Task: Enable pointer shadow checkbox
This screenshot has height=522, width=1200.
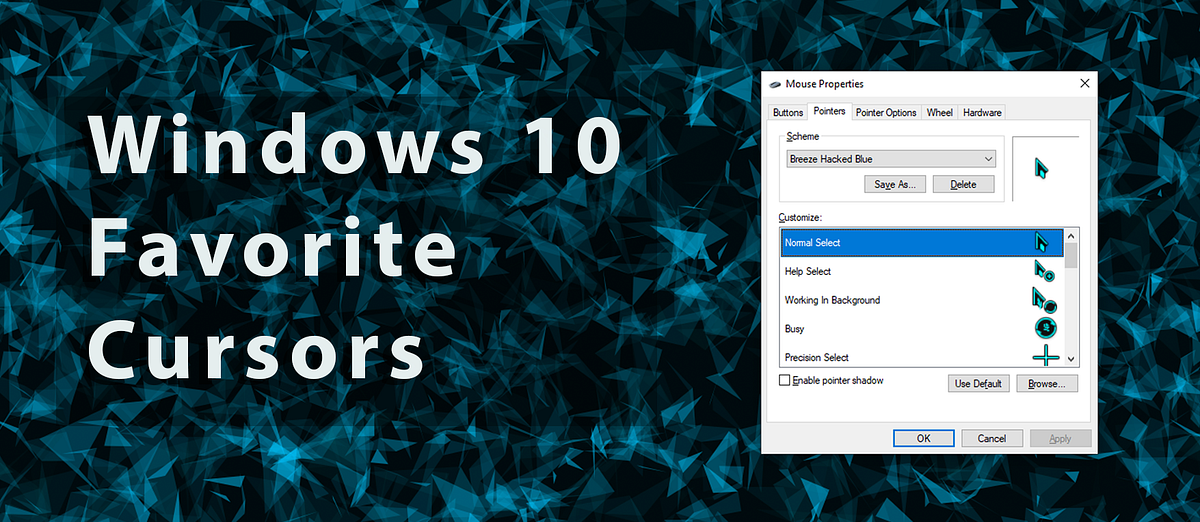Action: coord(785,381)
